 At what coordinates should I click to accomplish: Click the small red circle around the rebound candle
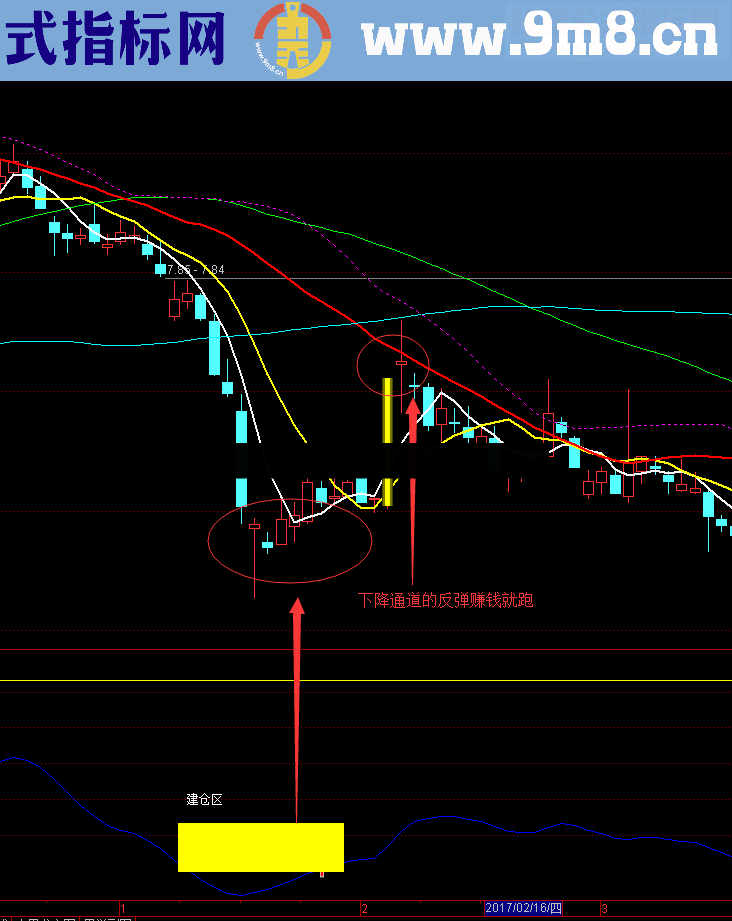point(393,362)
